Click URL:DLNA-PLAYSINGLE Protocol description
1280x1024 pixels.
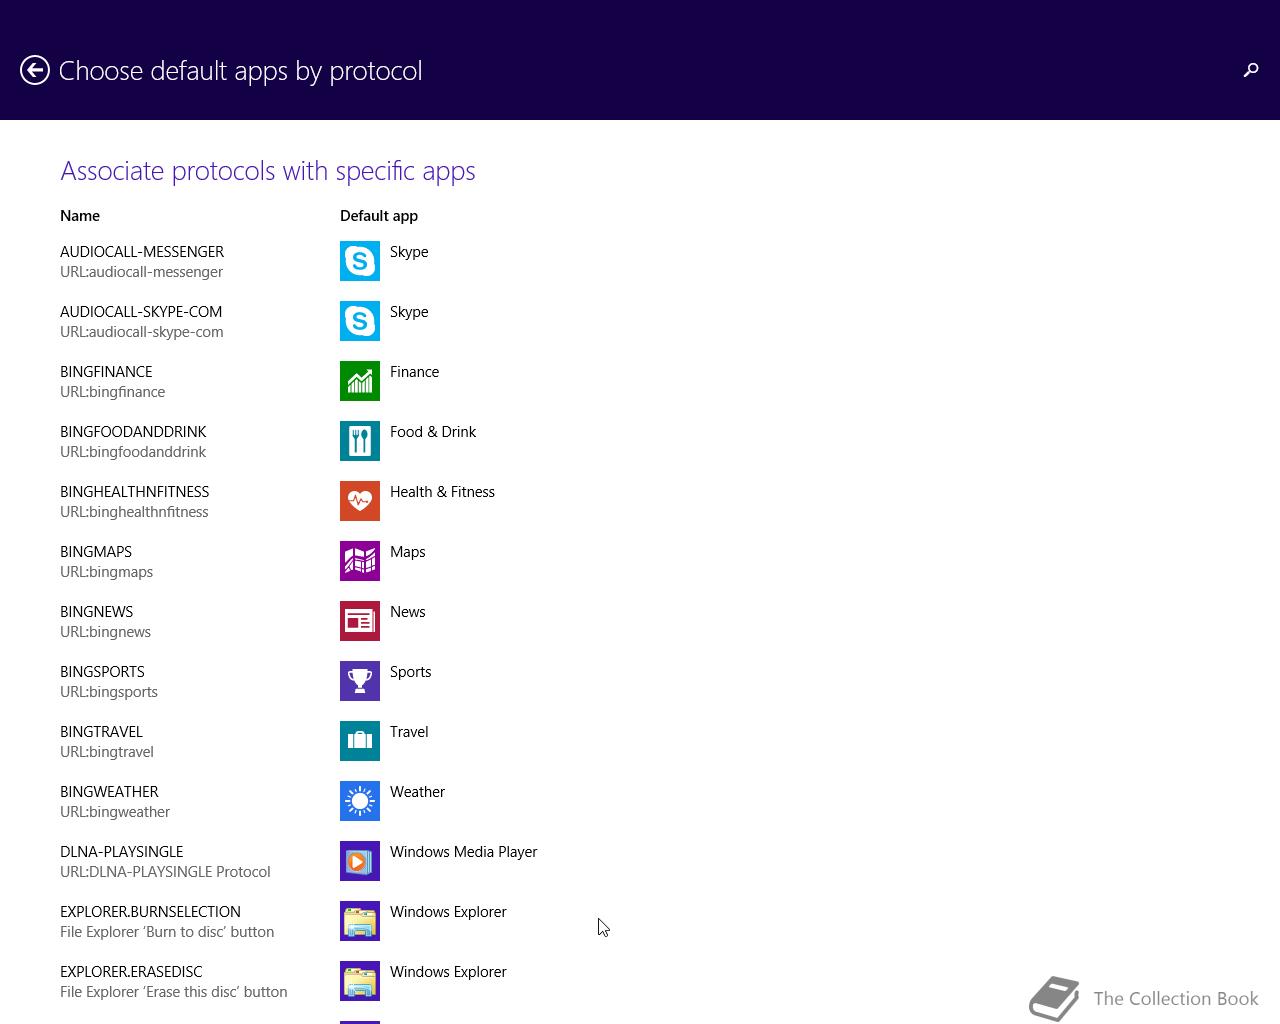165,872
